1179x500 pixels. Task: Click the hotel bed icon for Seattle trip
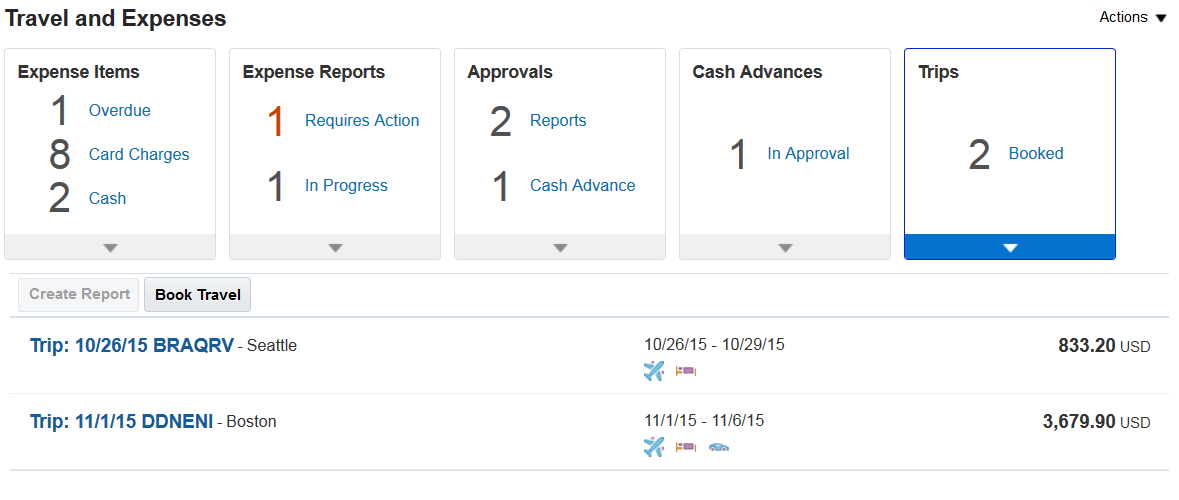(685, 371)
